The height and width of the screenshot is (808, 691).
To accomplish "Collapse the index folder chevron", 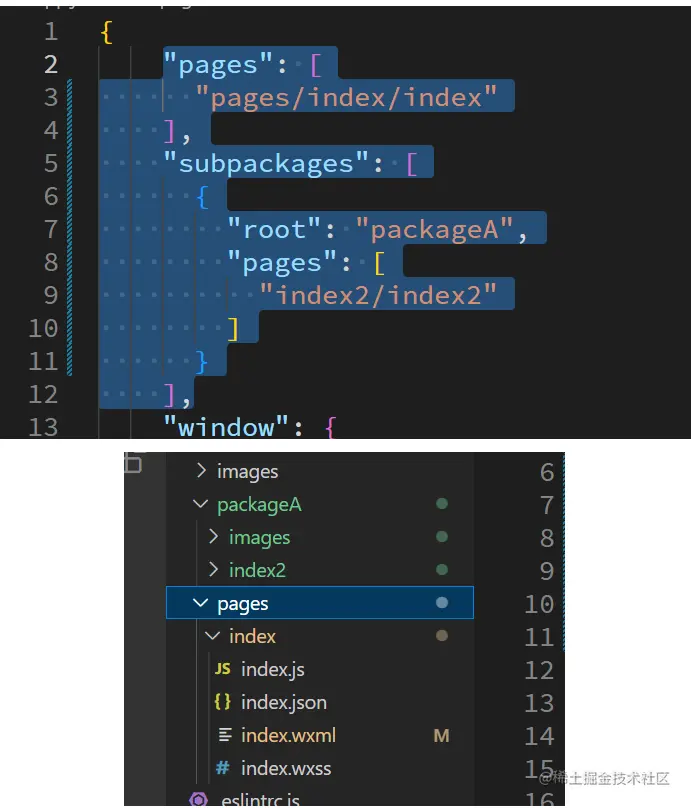I will pos(213,635).
